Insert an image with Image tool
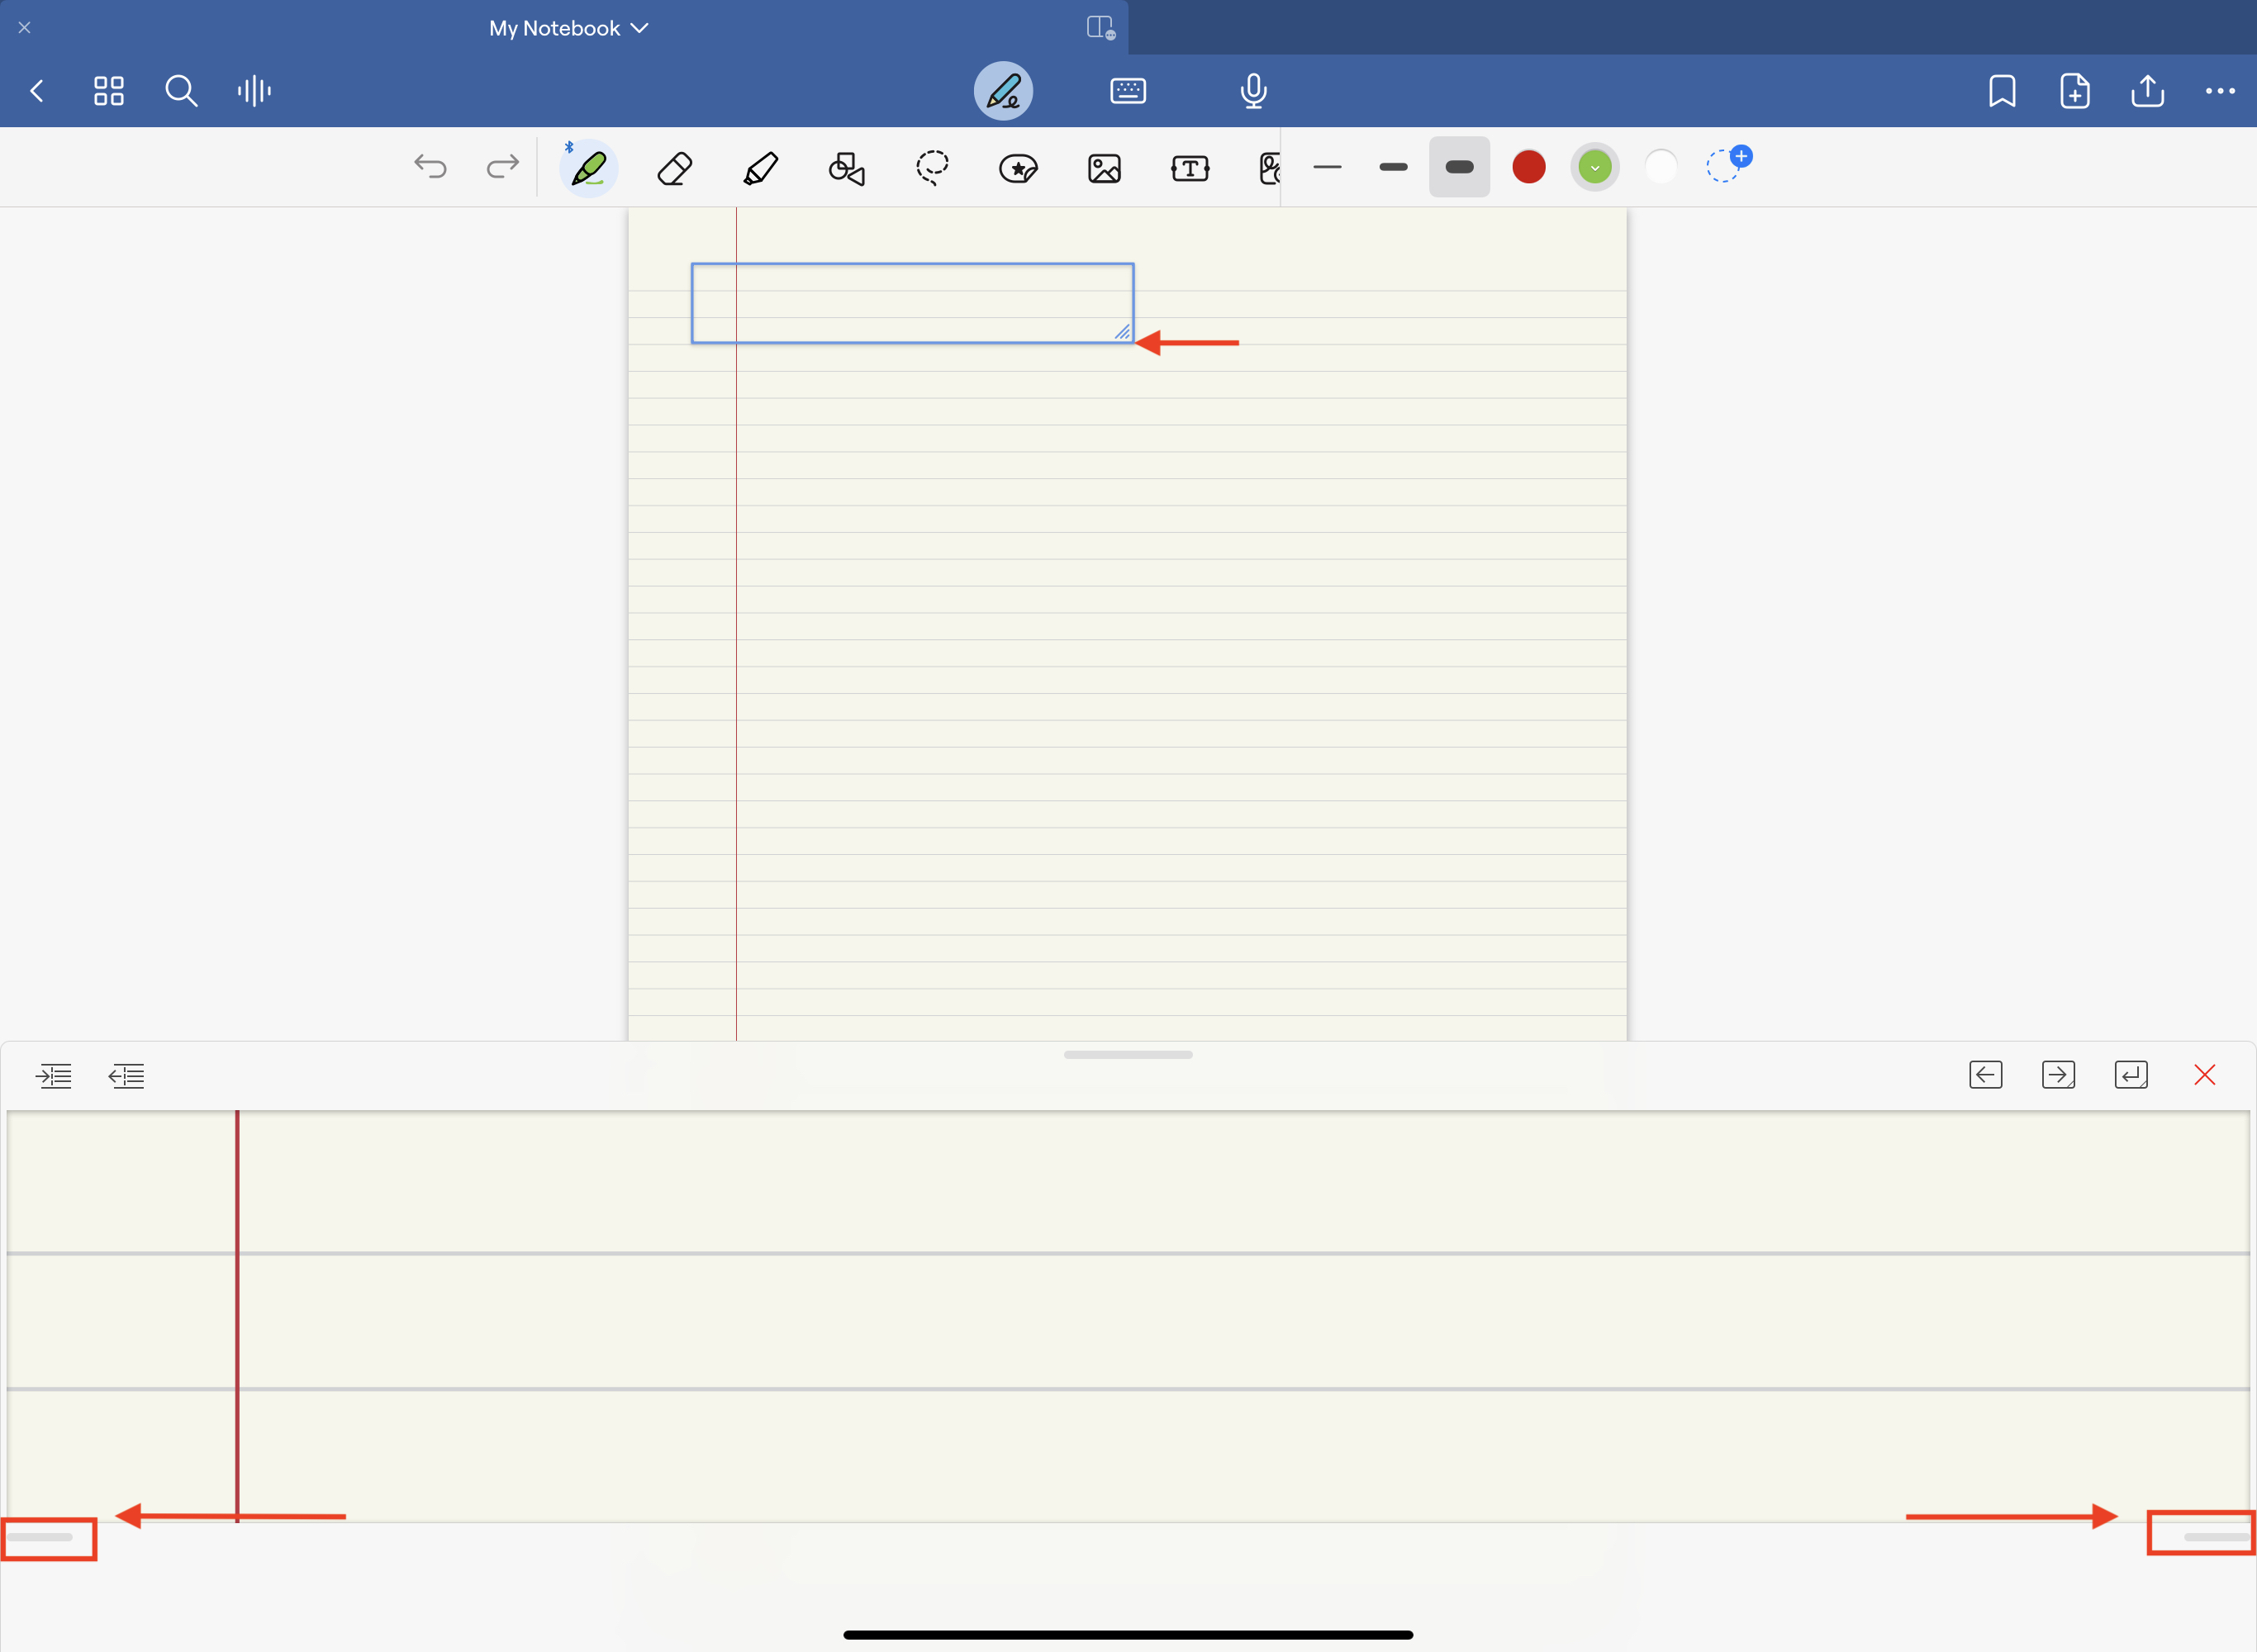Image resolution: width=2257 pixels, height=1652 pixels. click(1104, 168)
